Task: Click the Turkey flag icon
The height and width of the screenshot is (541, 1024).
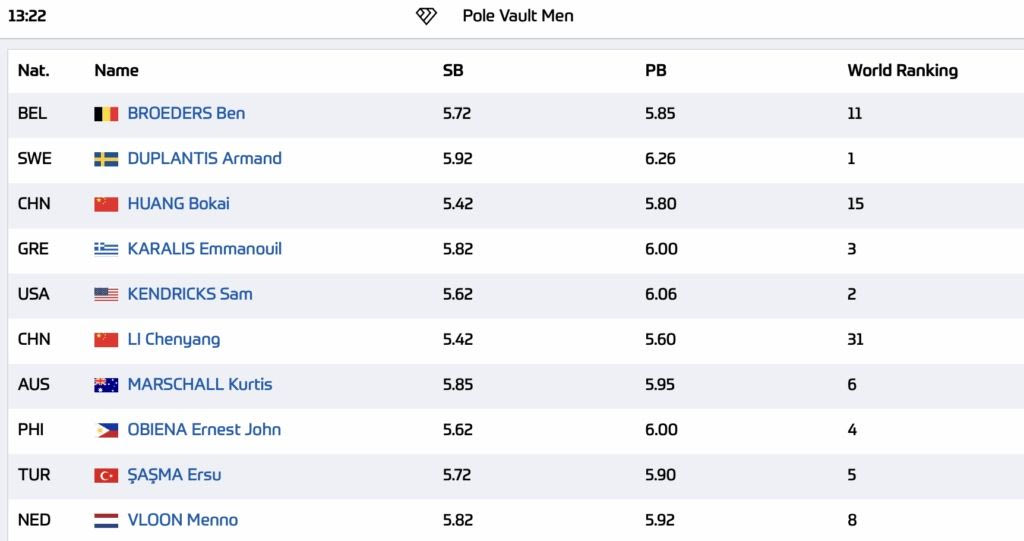Action: [x=106, y=475]
